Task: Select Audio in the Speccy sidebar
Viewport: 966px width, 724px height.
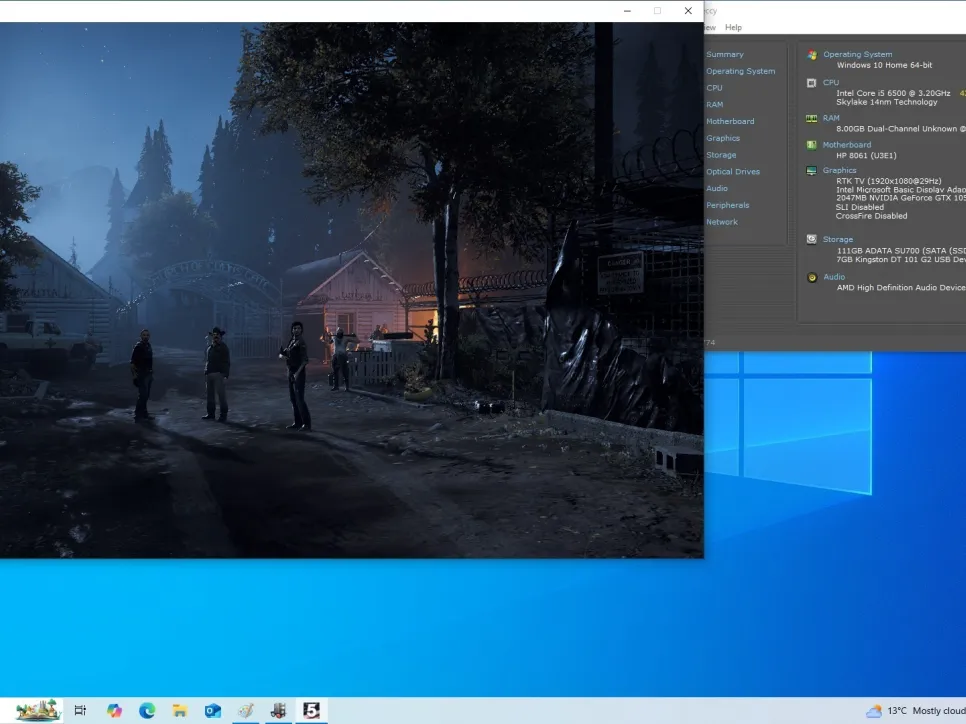Action: 716,188
